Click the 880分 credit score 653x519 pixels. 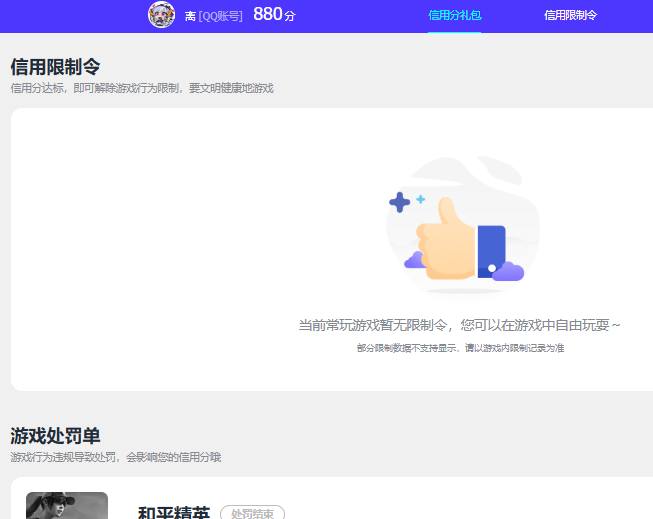(274, 15)
